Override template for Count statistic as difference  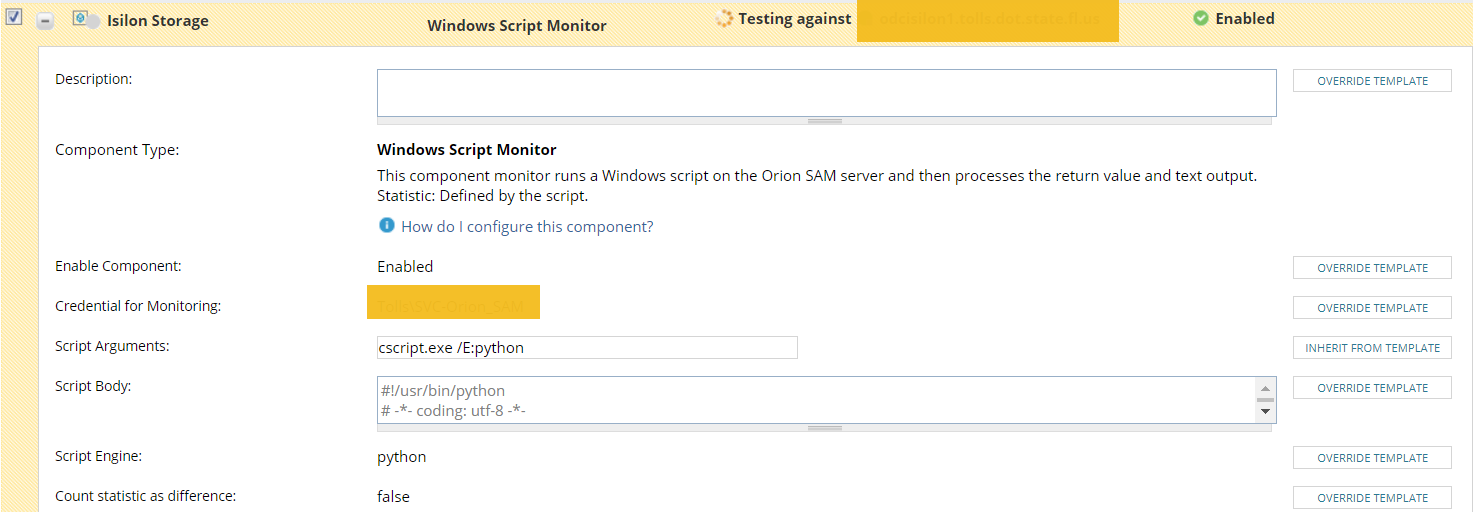click(1372, 498)
